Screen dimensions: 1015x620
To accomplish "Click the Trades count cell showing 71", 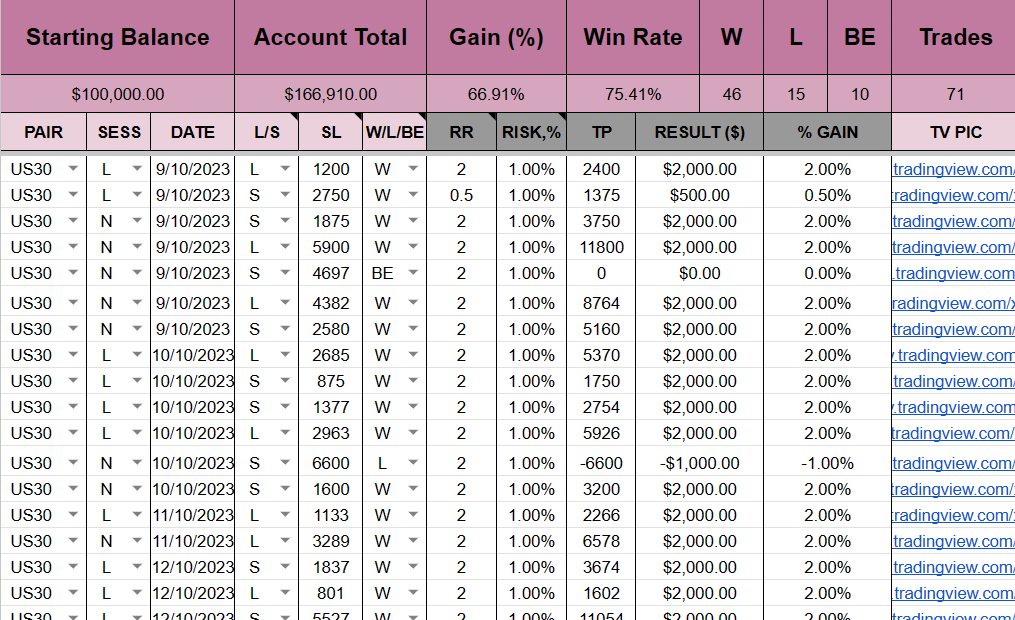I will coord(954,94).
